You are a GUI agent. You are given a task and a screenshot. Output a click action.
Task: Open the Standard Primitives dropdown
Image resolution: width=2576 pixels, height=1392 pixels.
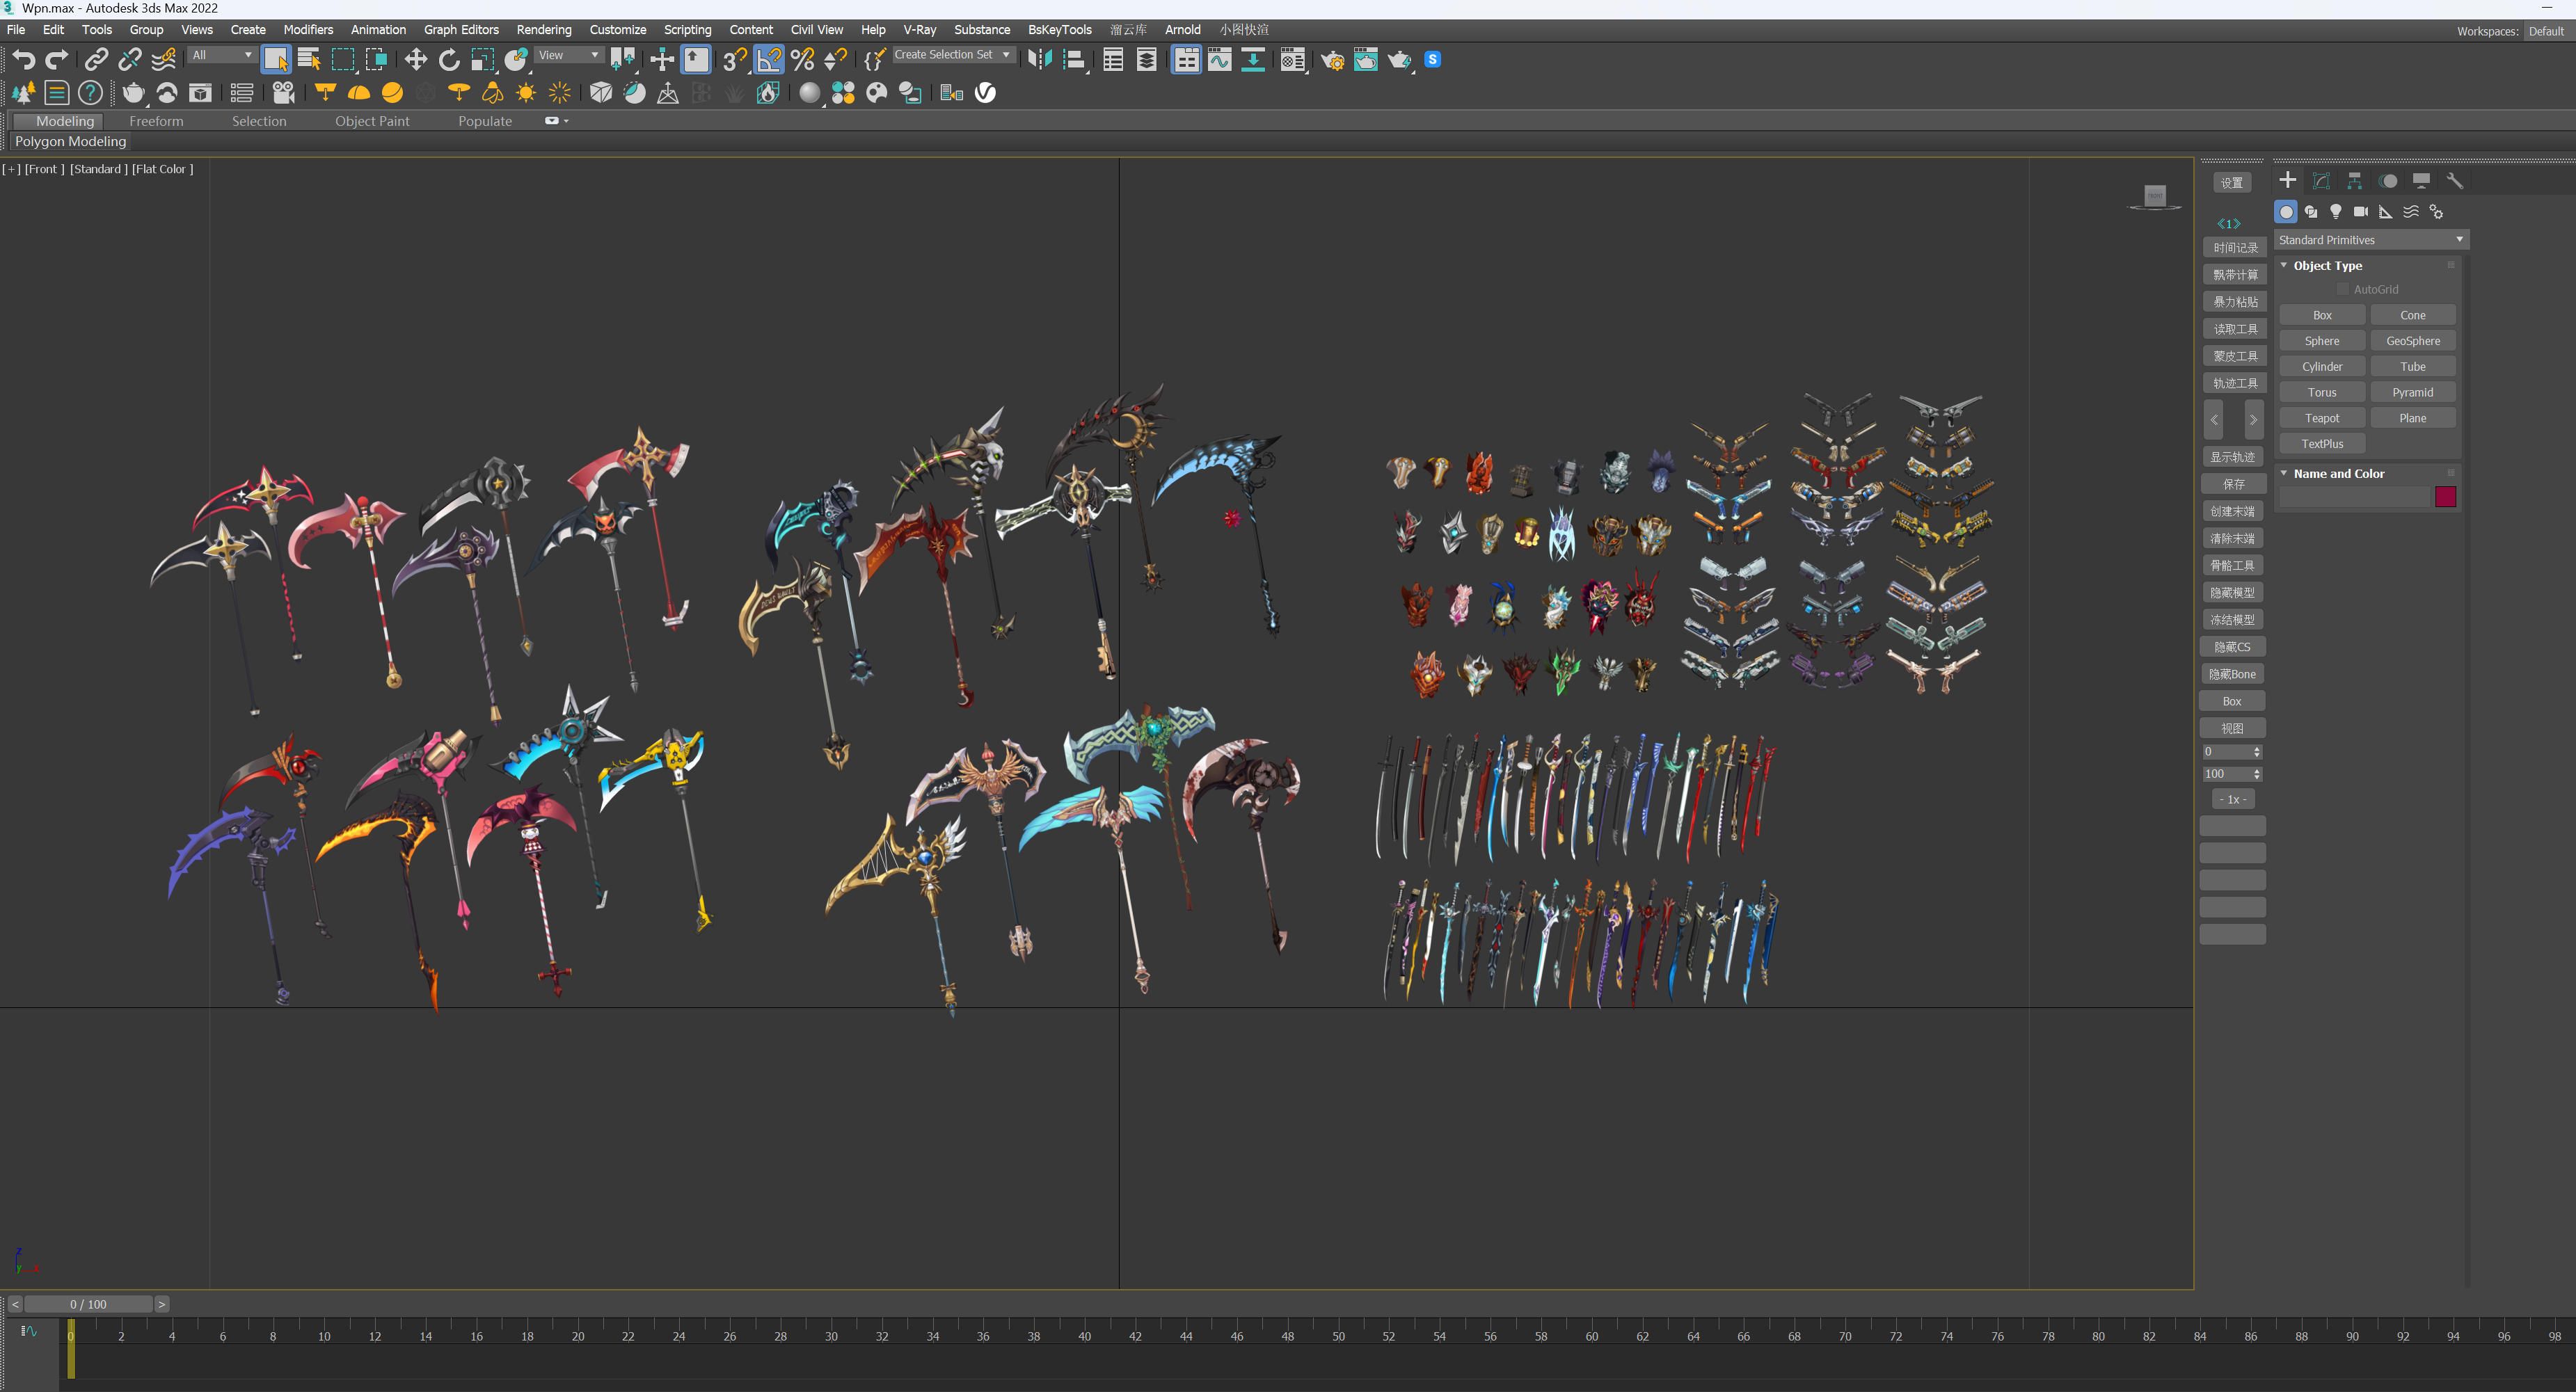(2370, 240)
